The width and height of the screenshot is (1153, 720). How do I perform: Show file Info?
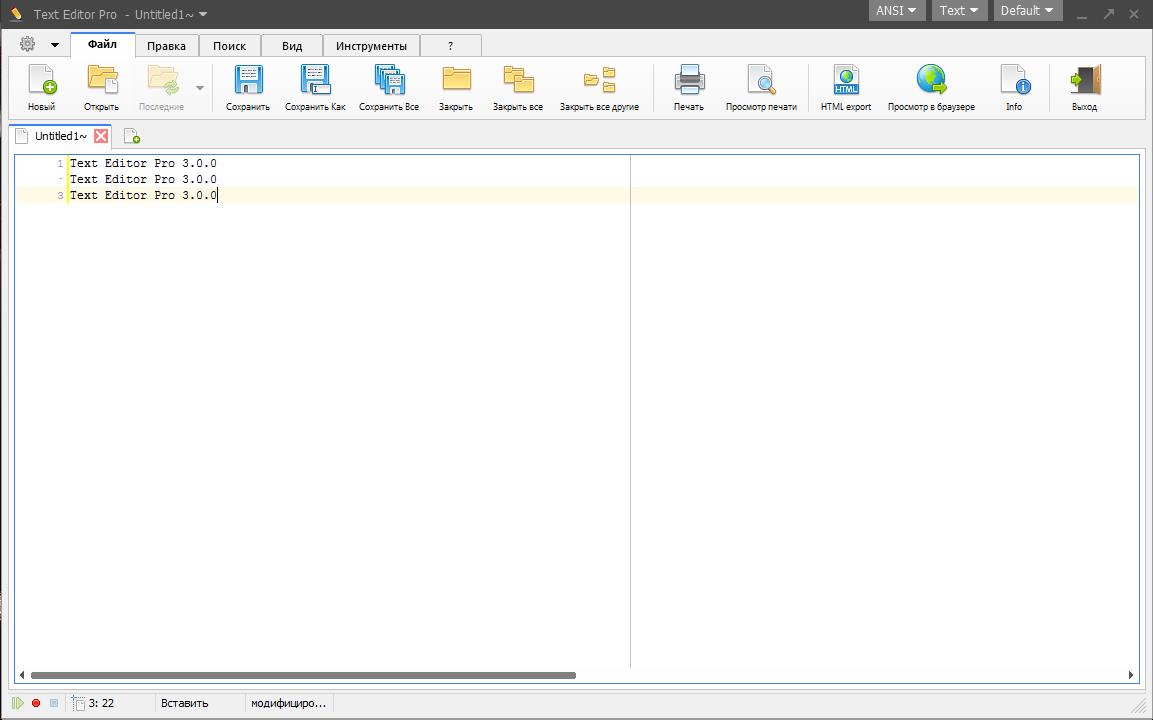(1014, 88)
